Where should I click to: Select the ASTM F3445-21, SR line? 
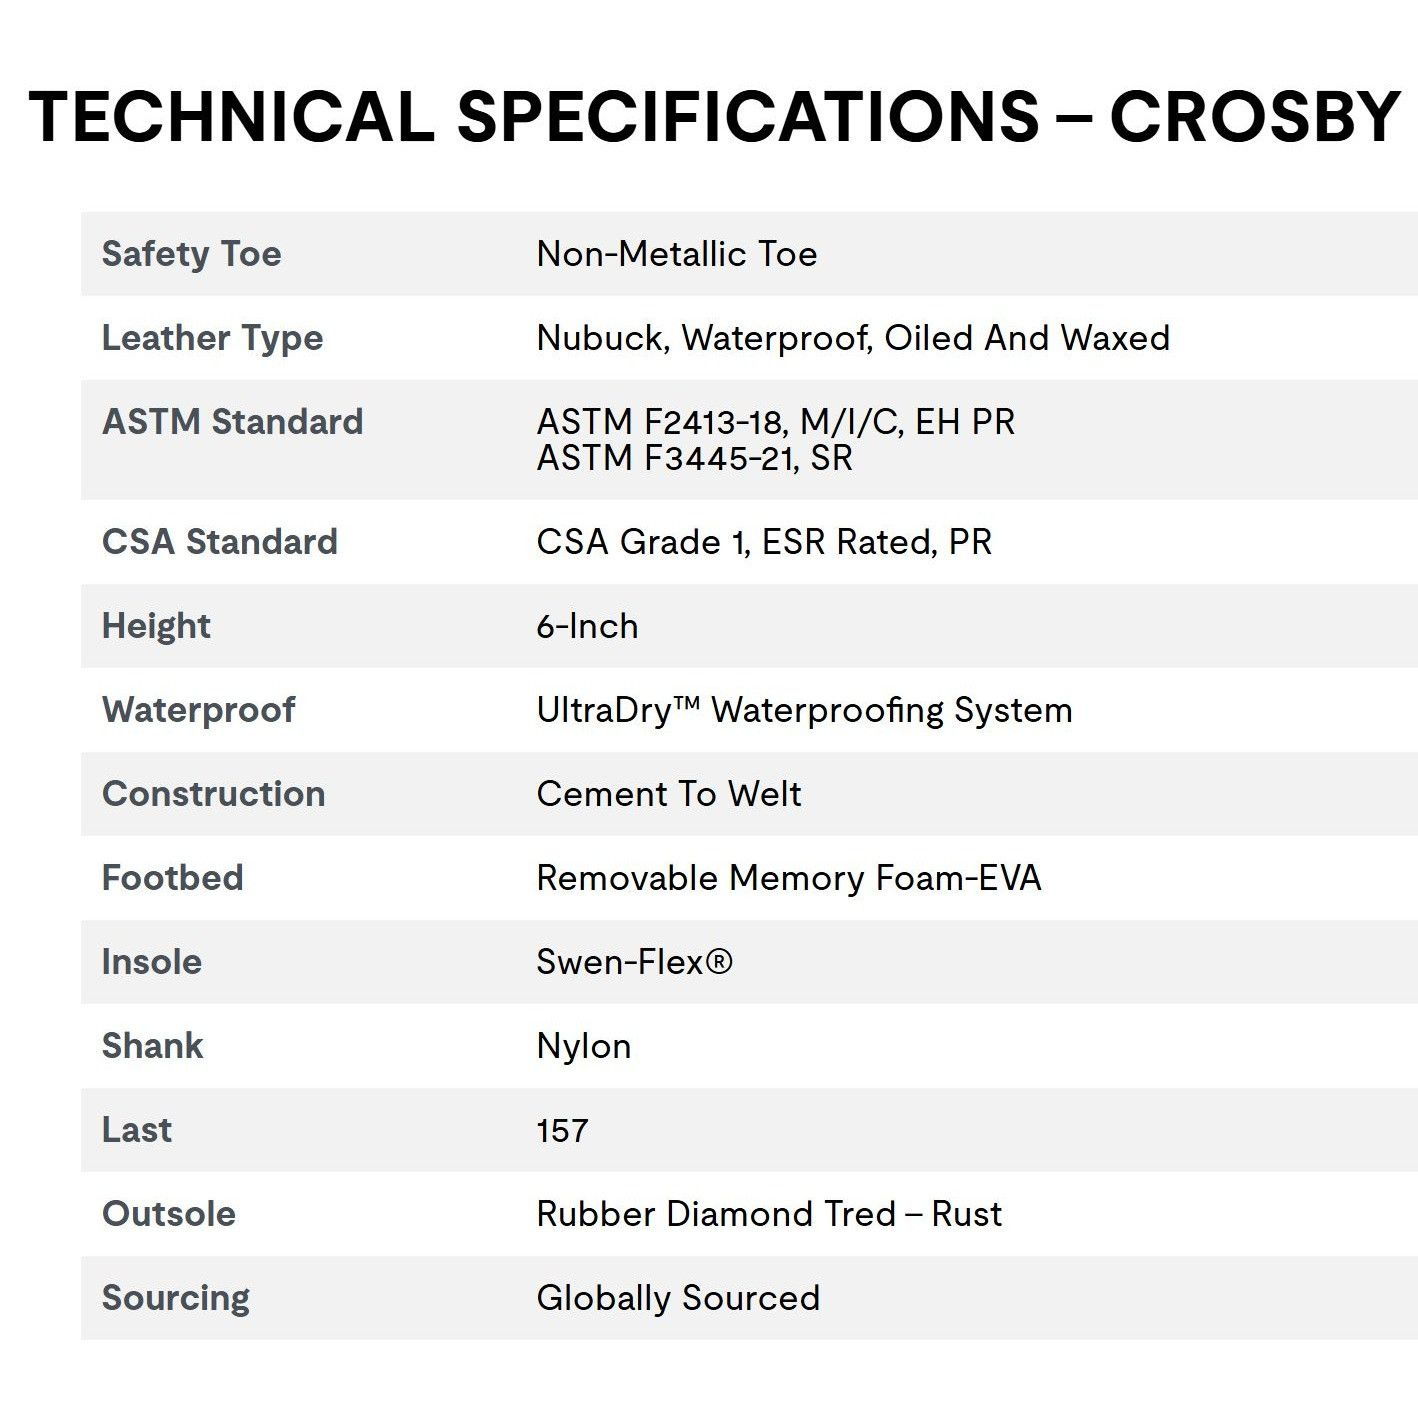click(694, 458)
